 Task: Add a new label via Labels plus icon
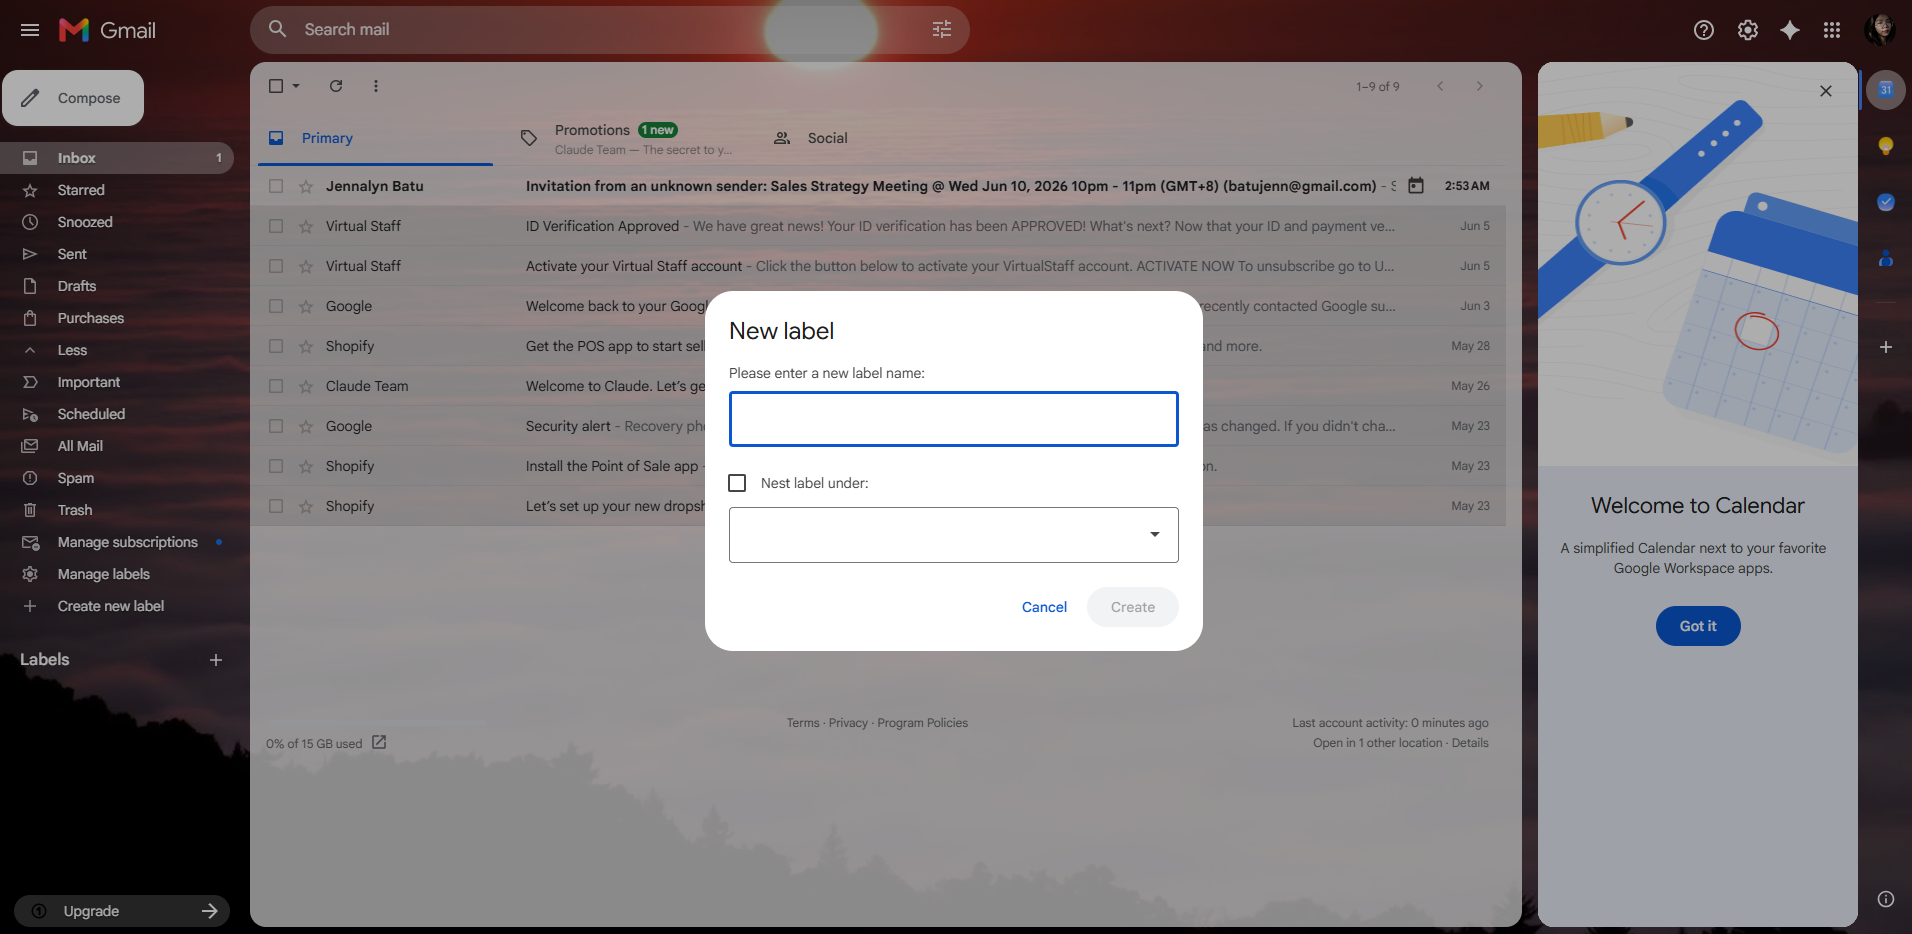(216, 660)
